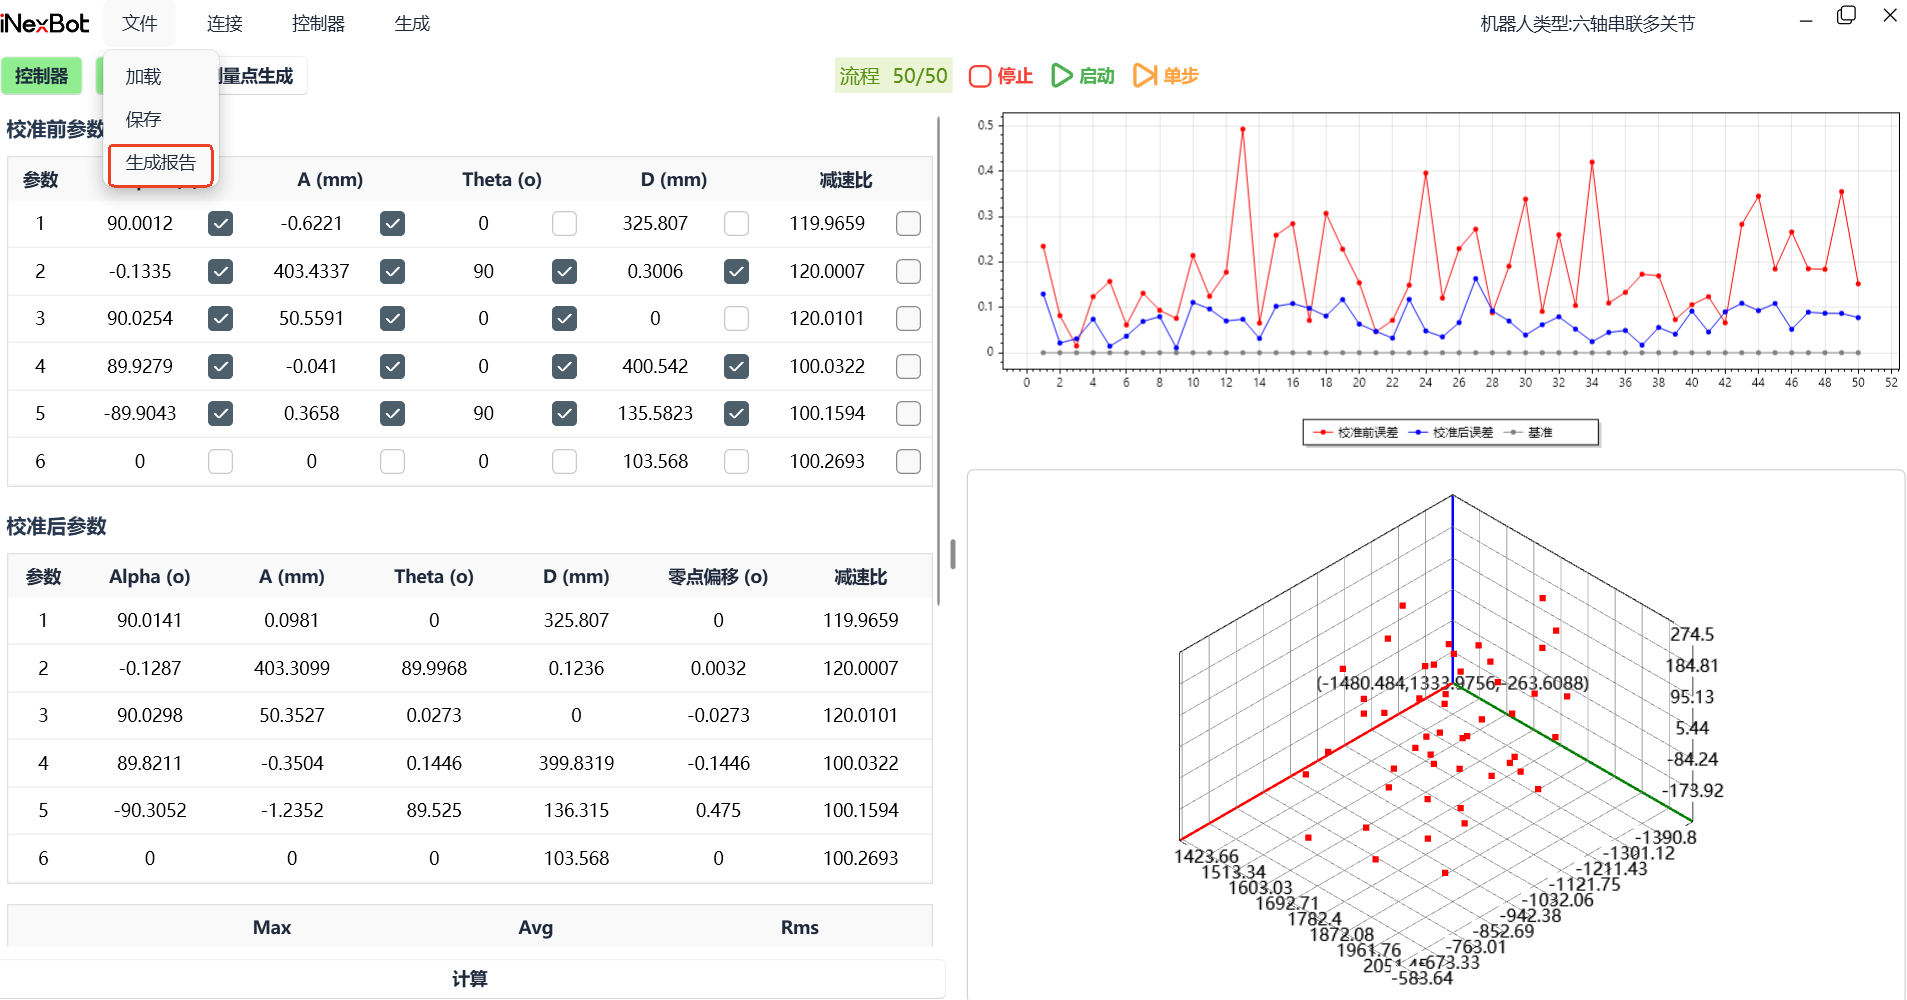Click the orange single-step (单步) icon
1907x1000 pixels.
click(x=1144, y=76)
